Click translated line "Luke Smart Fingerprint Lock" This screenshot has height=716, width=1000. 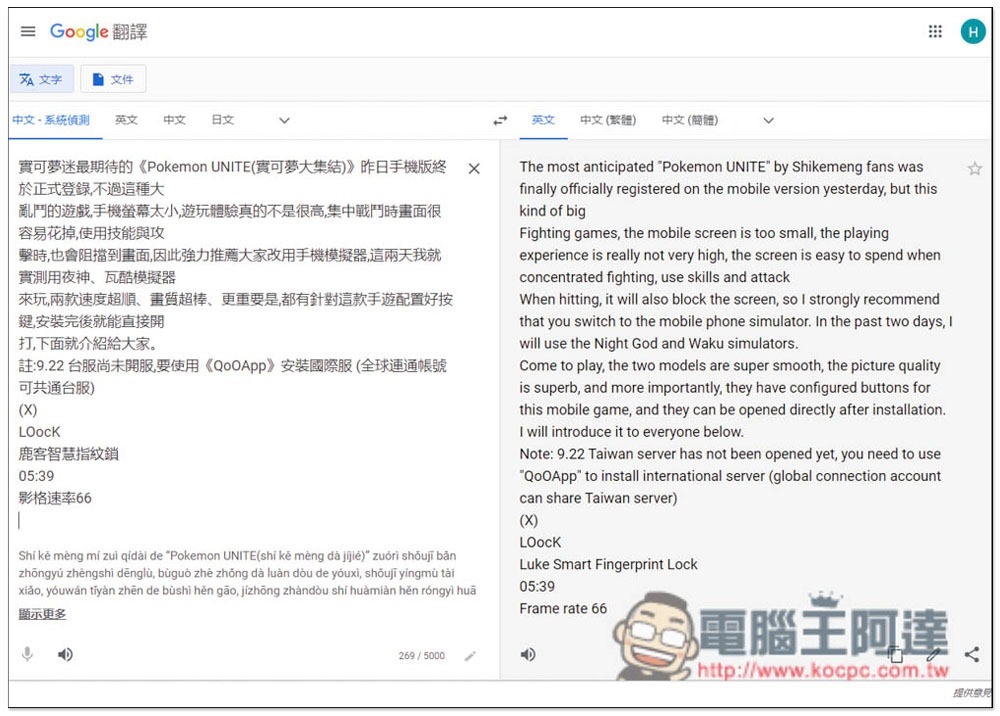coord(608,564)
